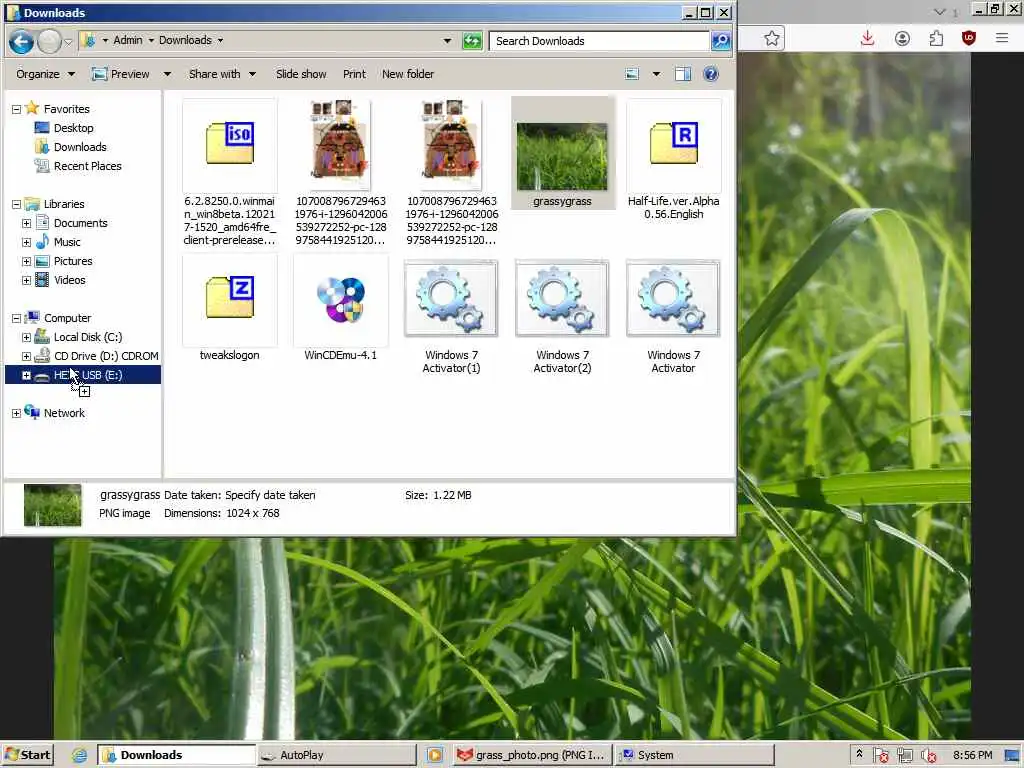Click the Forward navigation arrow in Explorer
1024x768 pixels.
click(x=50, y=42)
